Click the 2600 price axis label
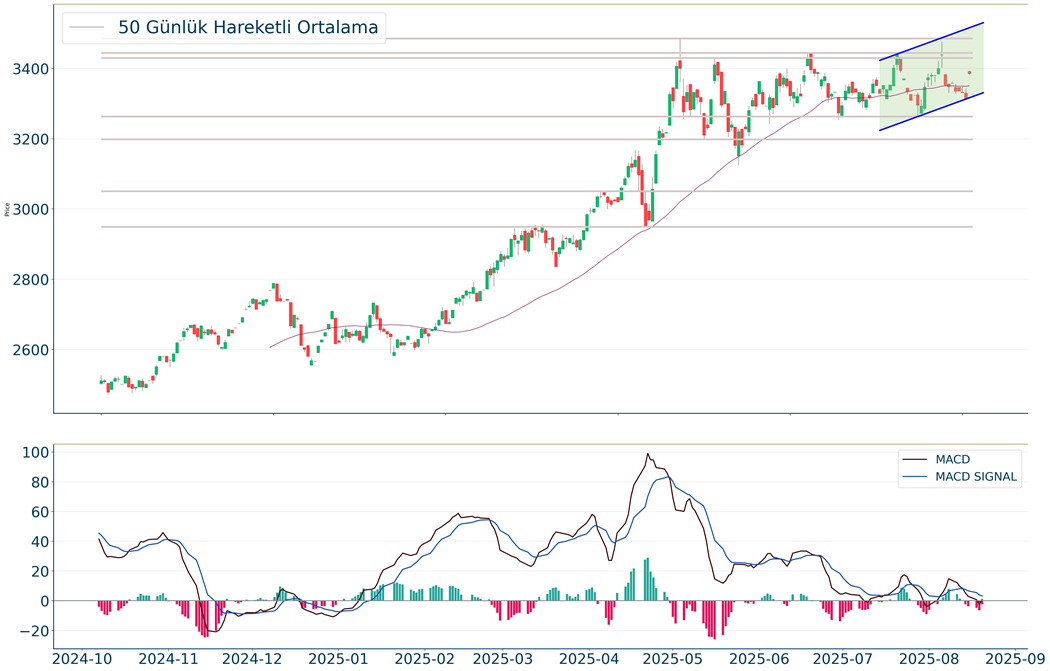The width and height of the screenshot is (1050, 671). pyautogui.click(x=30, y=350)
